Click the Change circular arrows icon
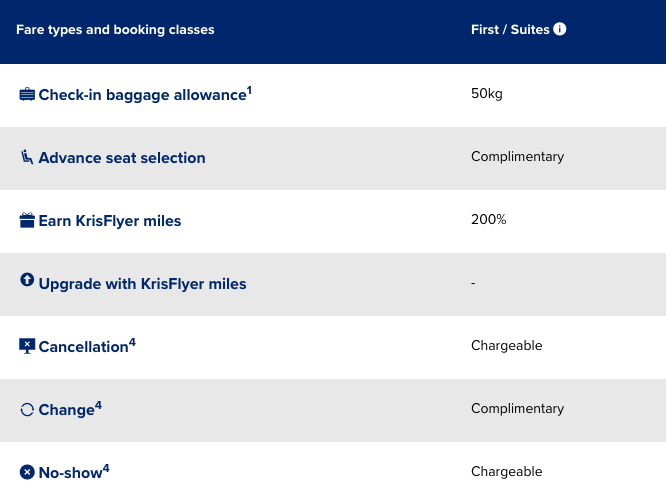 pyautogui.click(x=27, y=409)
